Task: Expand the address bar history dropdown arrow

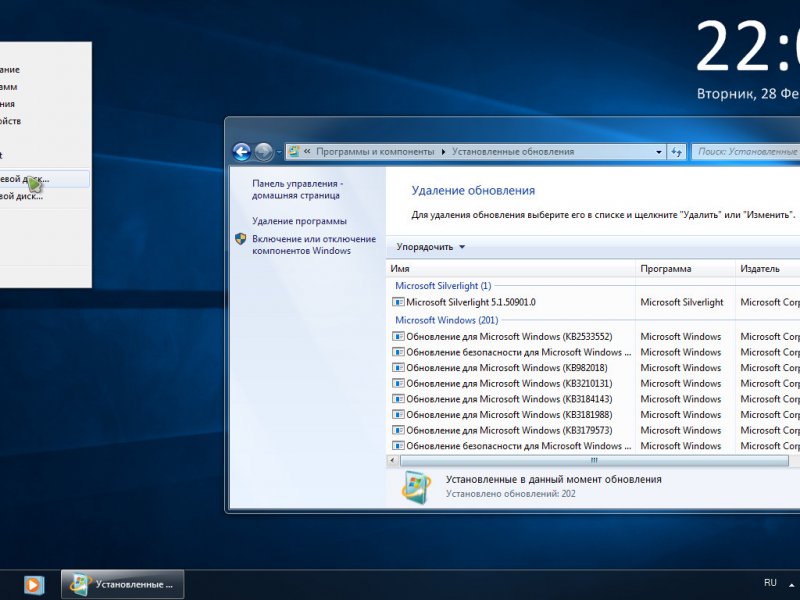Action: tap(658, 152)
